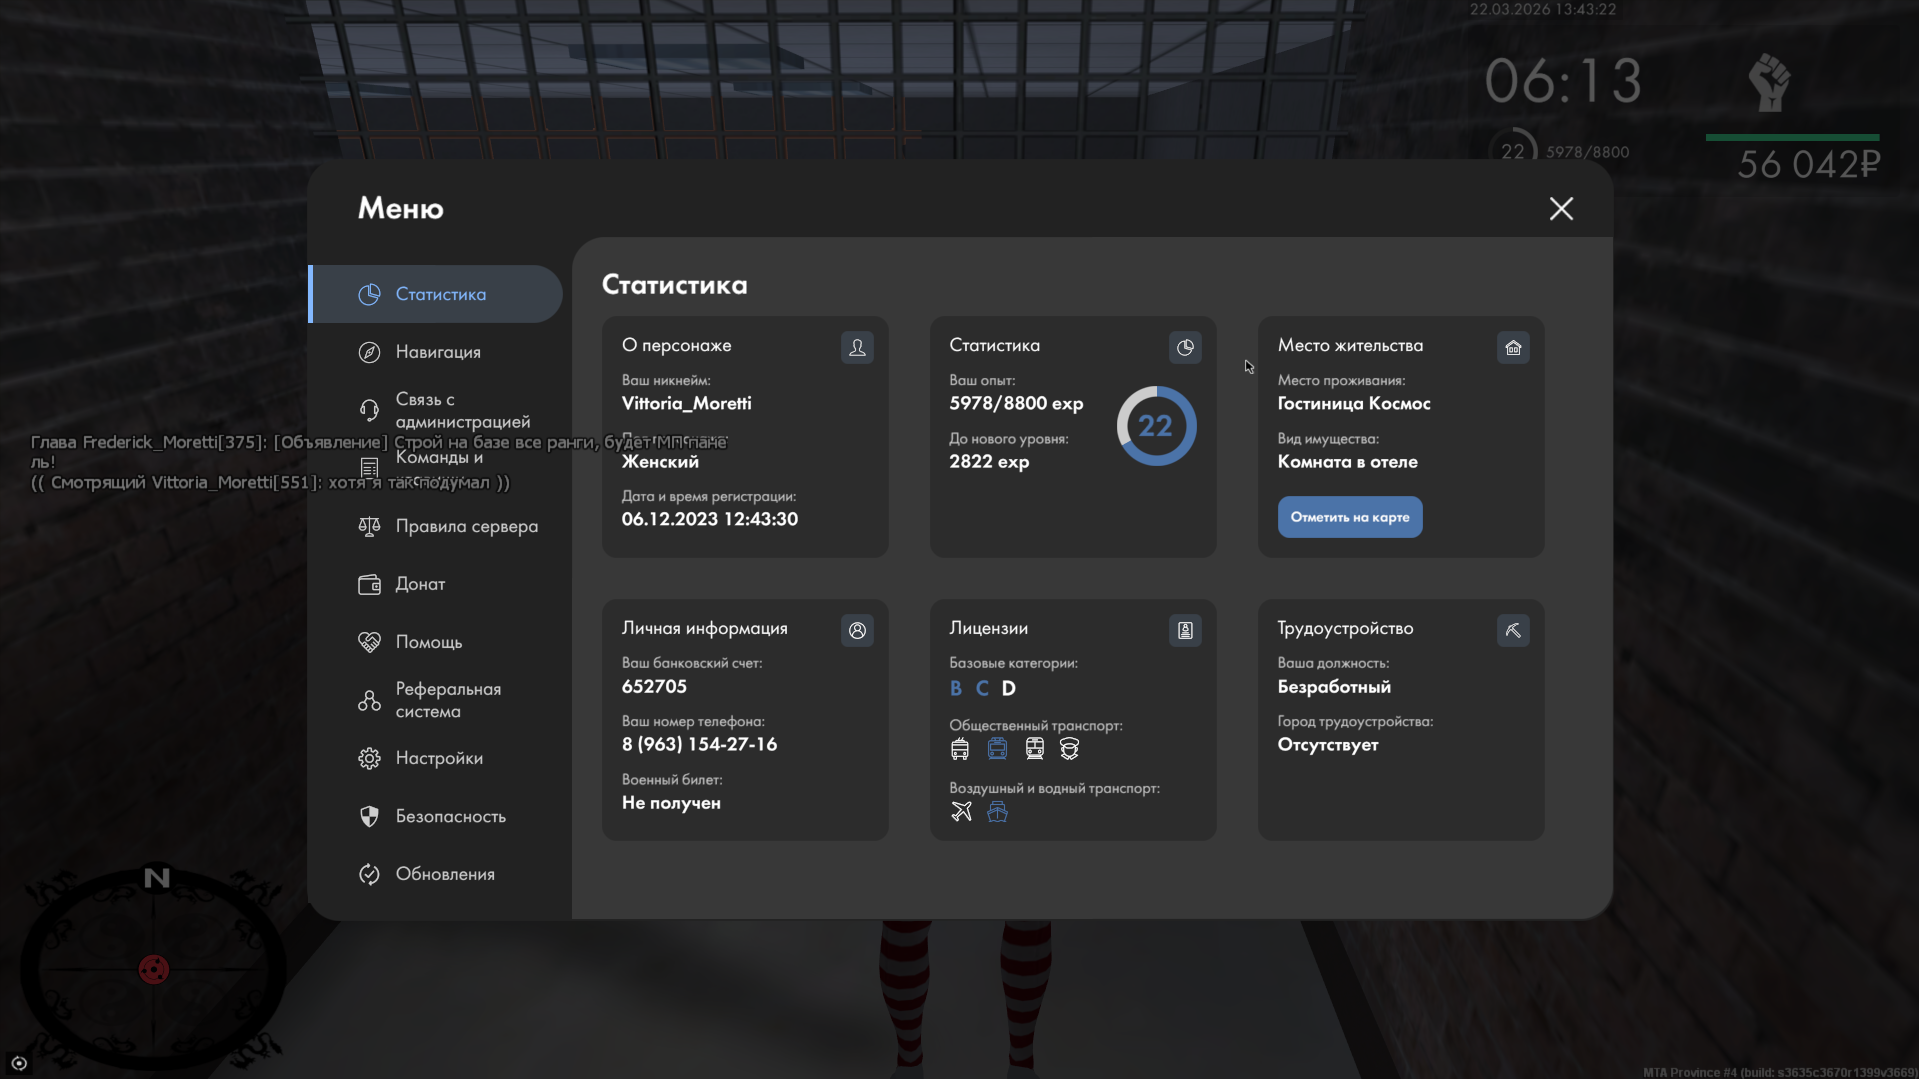Click the profile icon in О персонаже card
Image resolution: width=1919 pixels, height=1079 pixels.
coord(857,347)
